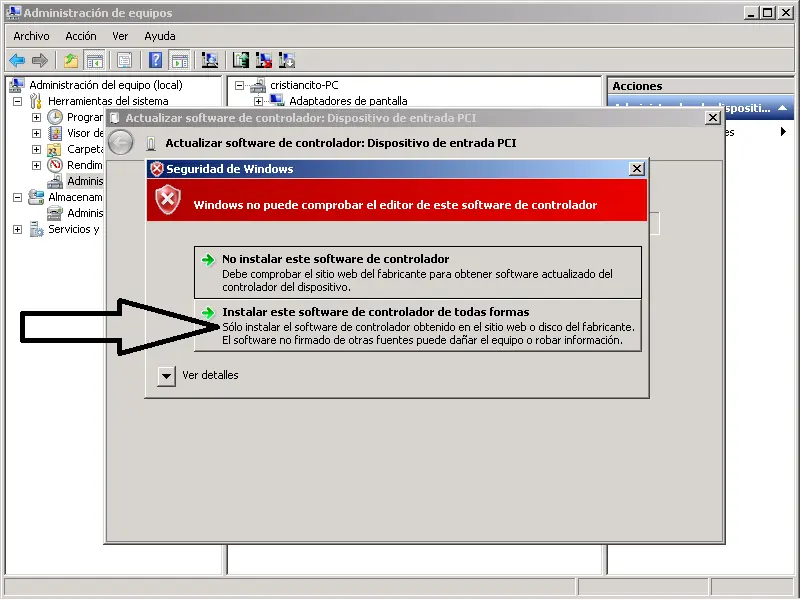Collapse the Almacenamiento node
The image size is (800, 600).
pyautogui.click(x=17, y=197)
